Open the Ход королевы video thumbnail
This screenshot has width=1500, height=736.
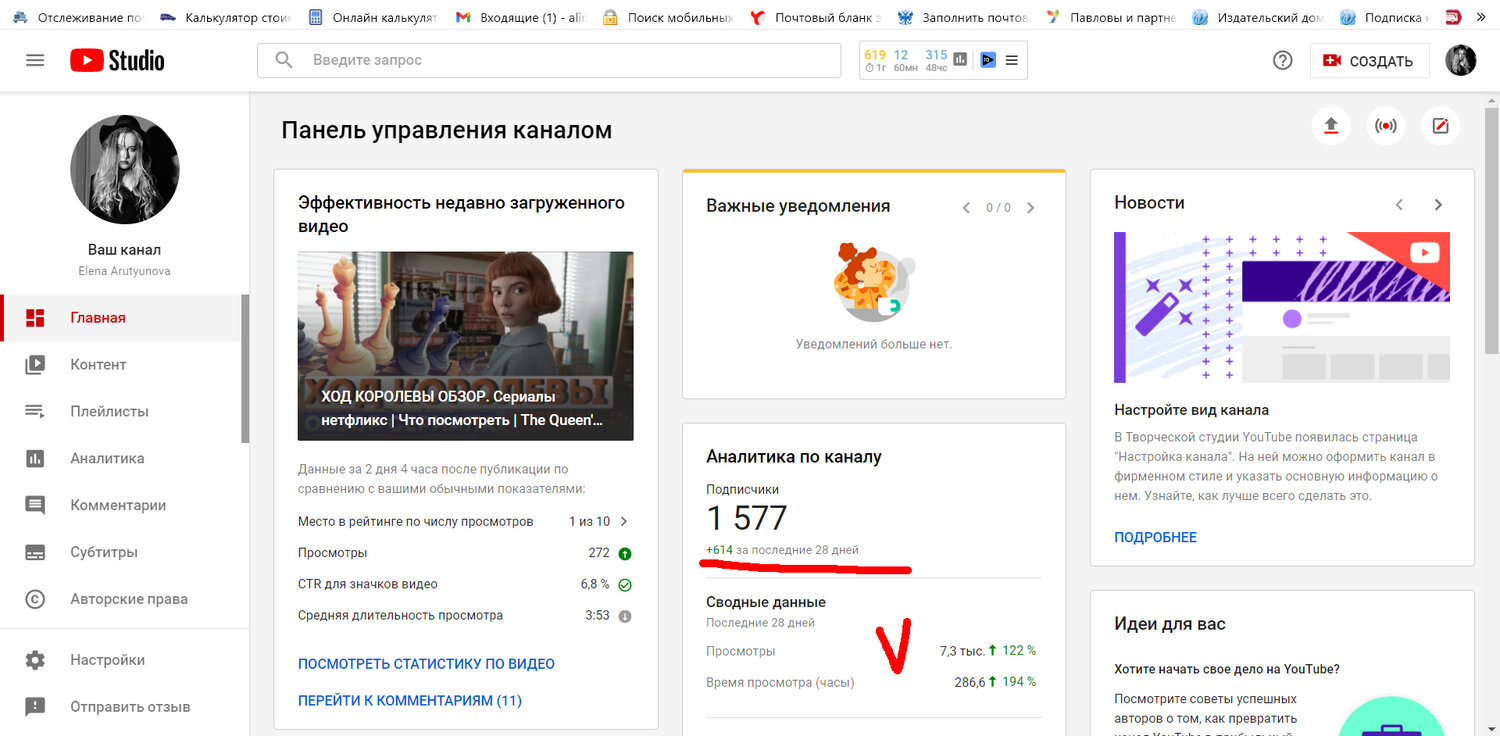pyautogui.click(x=465, y=346)
